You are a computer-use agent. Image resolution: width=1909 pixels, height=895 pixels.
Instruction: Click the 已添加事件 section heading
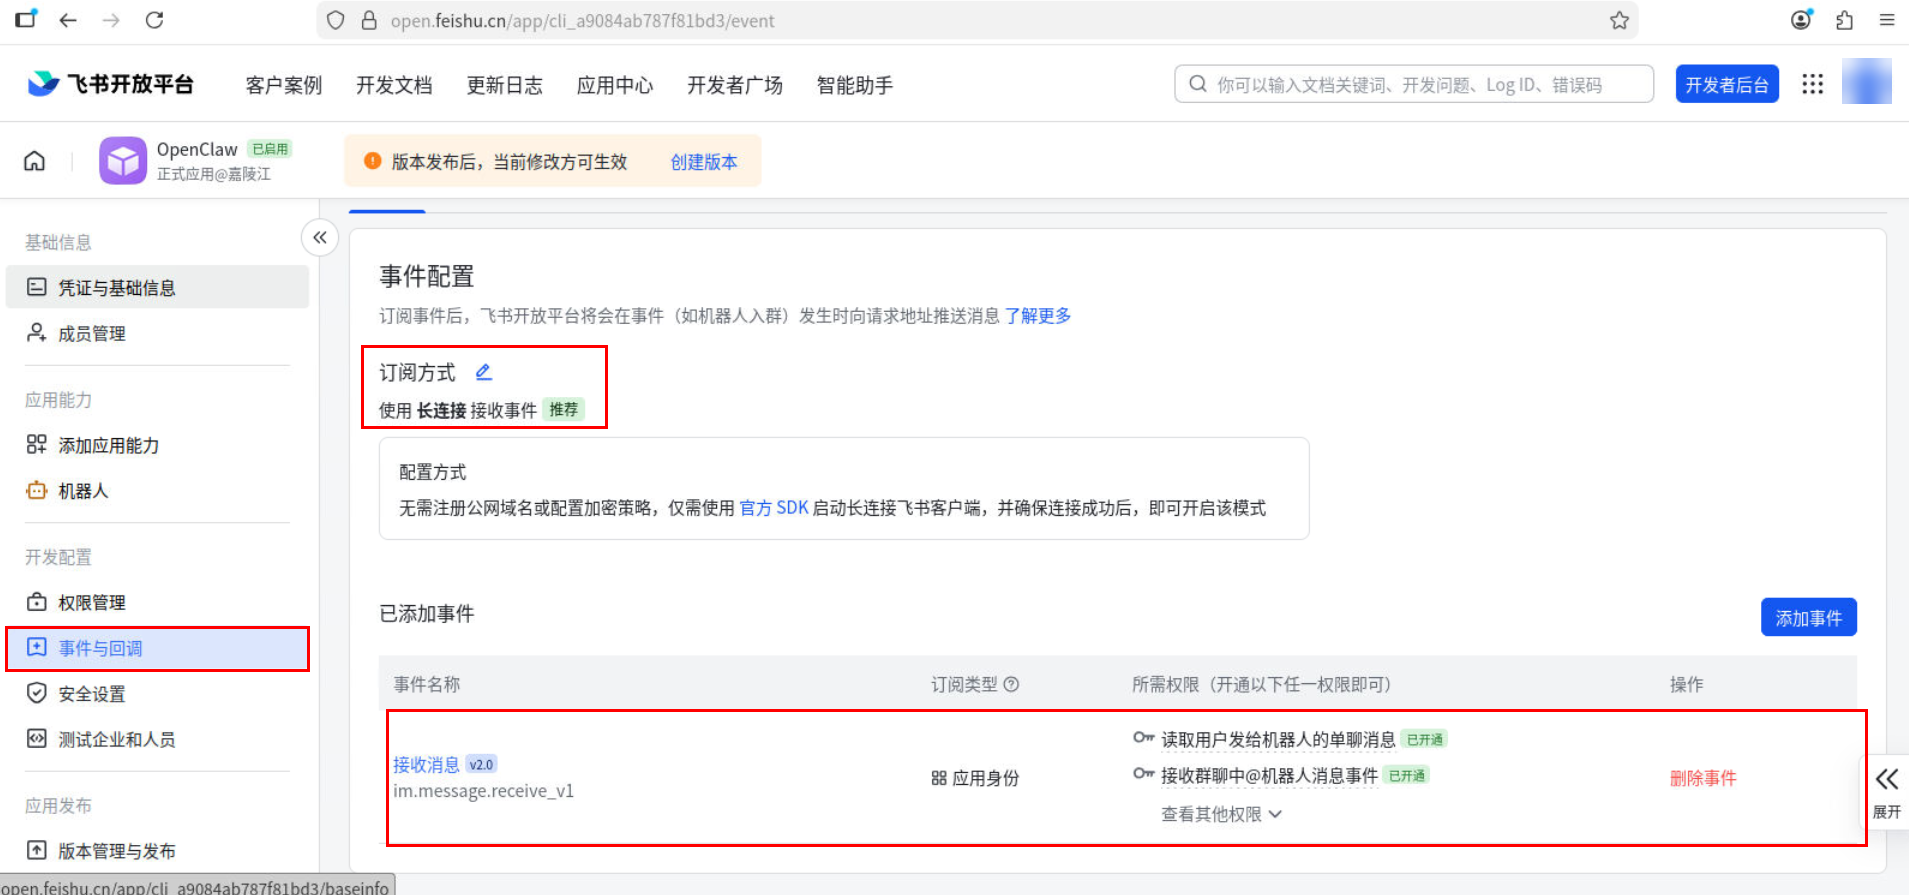coord(427,614)
